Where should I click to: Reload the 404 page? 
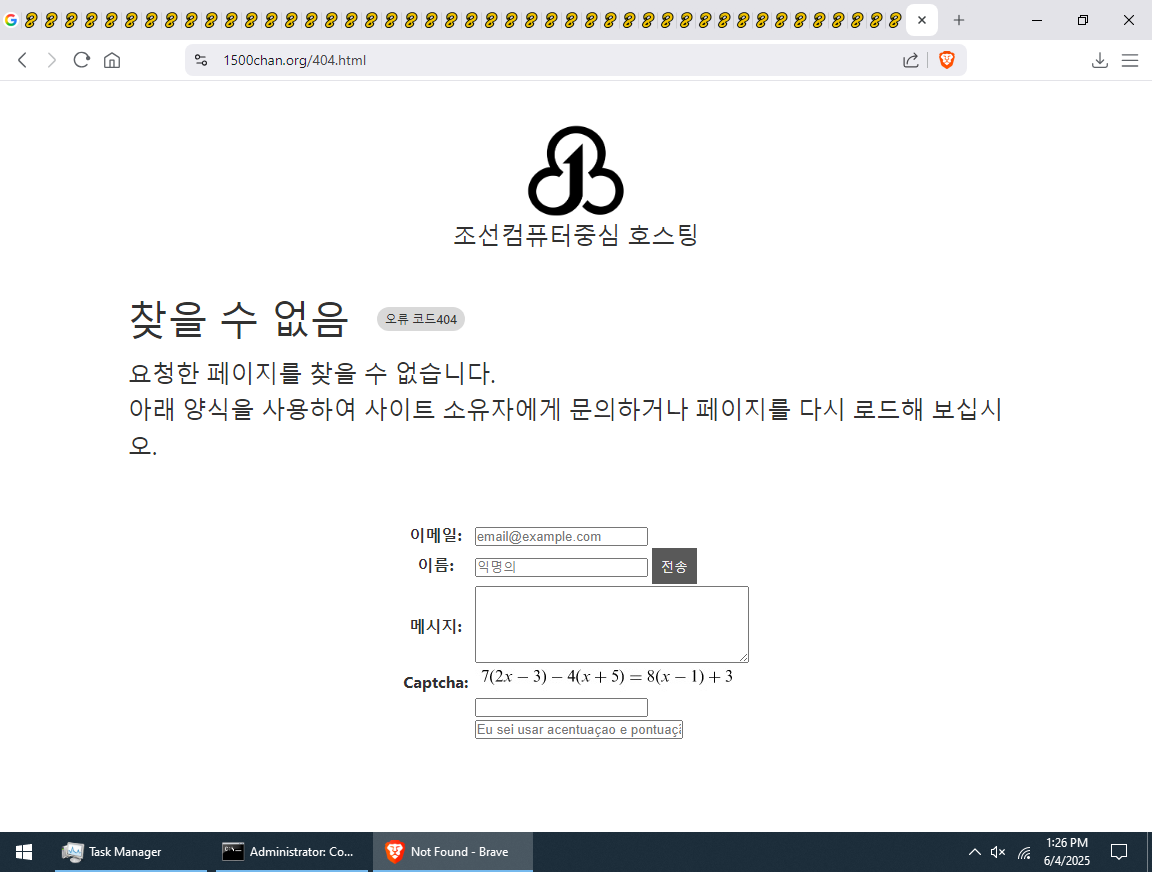(82, 60)
